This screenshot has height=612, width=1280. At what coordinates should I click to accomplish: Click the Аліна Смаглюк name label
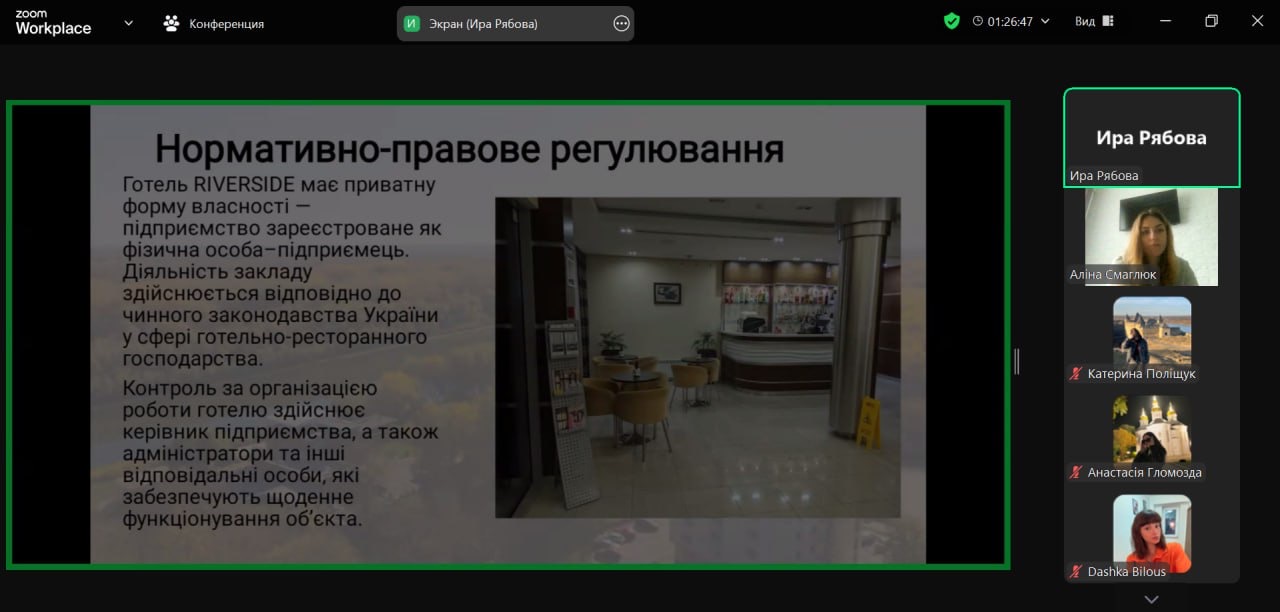tap(1113, 274)
